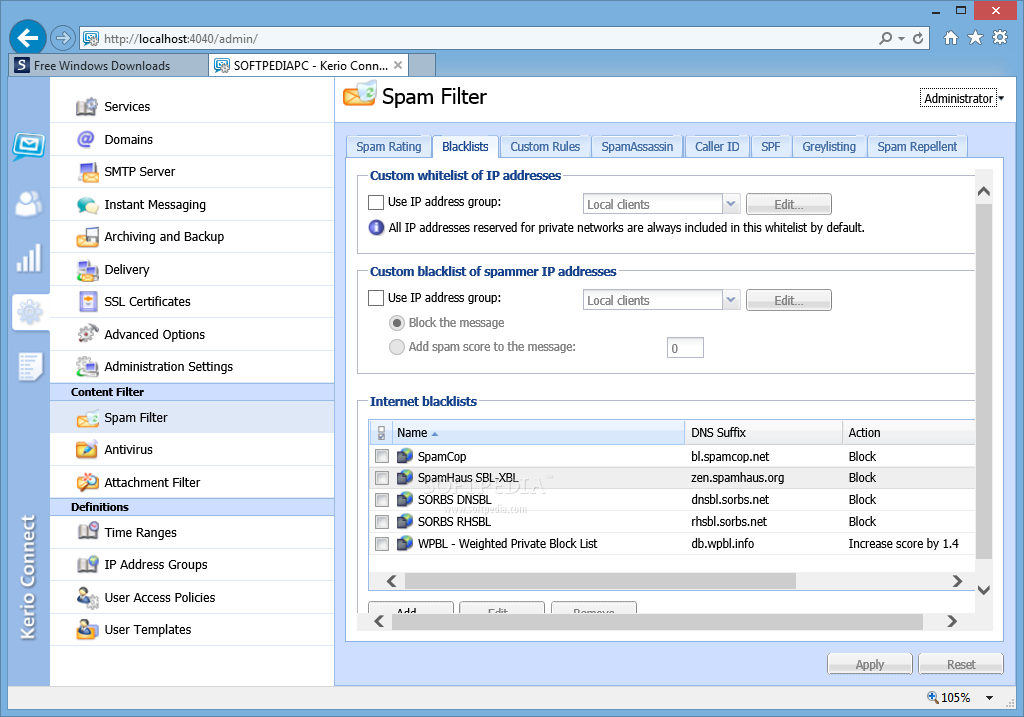
Task: Open the Archiving and Backup icon
Action: (x=87, y=237)
